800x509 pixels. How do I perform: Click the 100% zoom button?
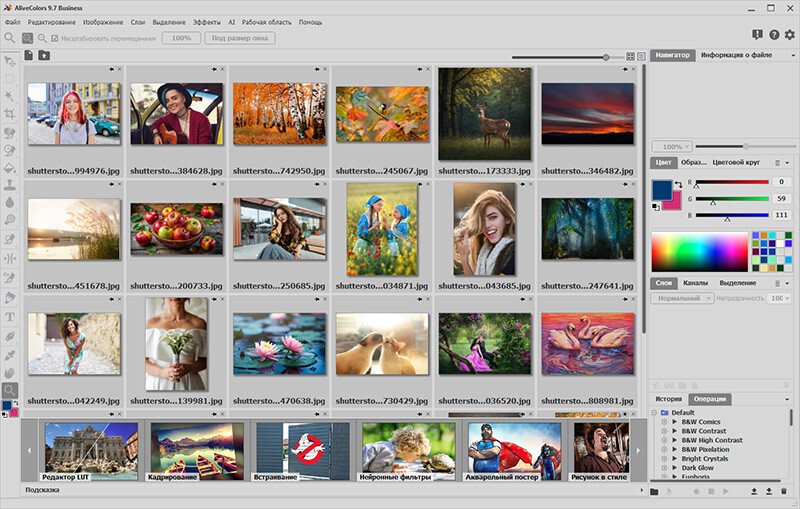[181, 38]
